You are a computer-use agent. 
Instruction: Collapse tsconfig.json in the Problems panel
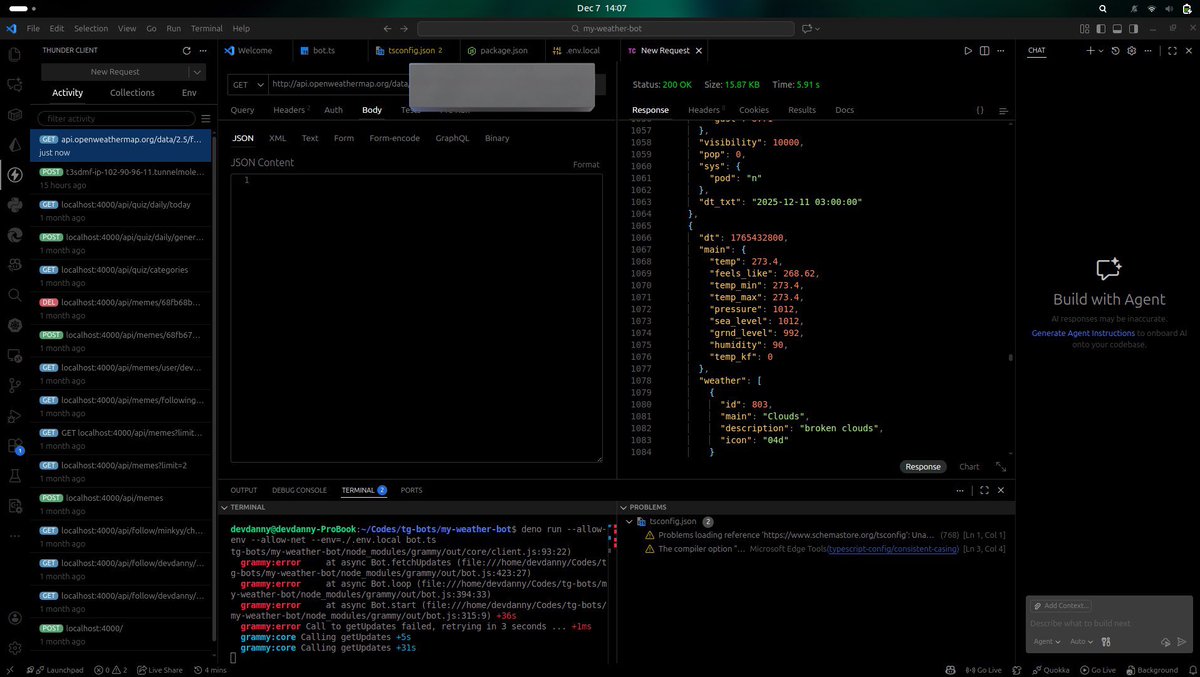point(629,521)
